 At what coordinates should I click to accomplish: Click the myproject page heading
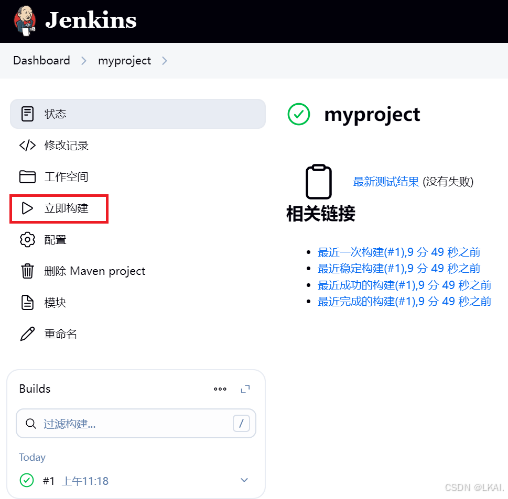point(372,115)
